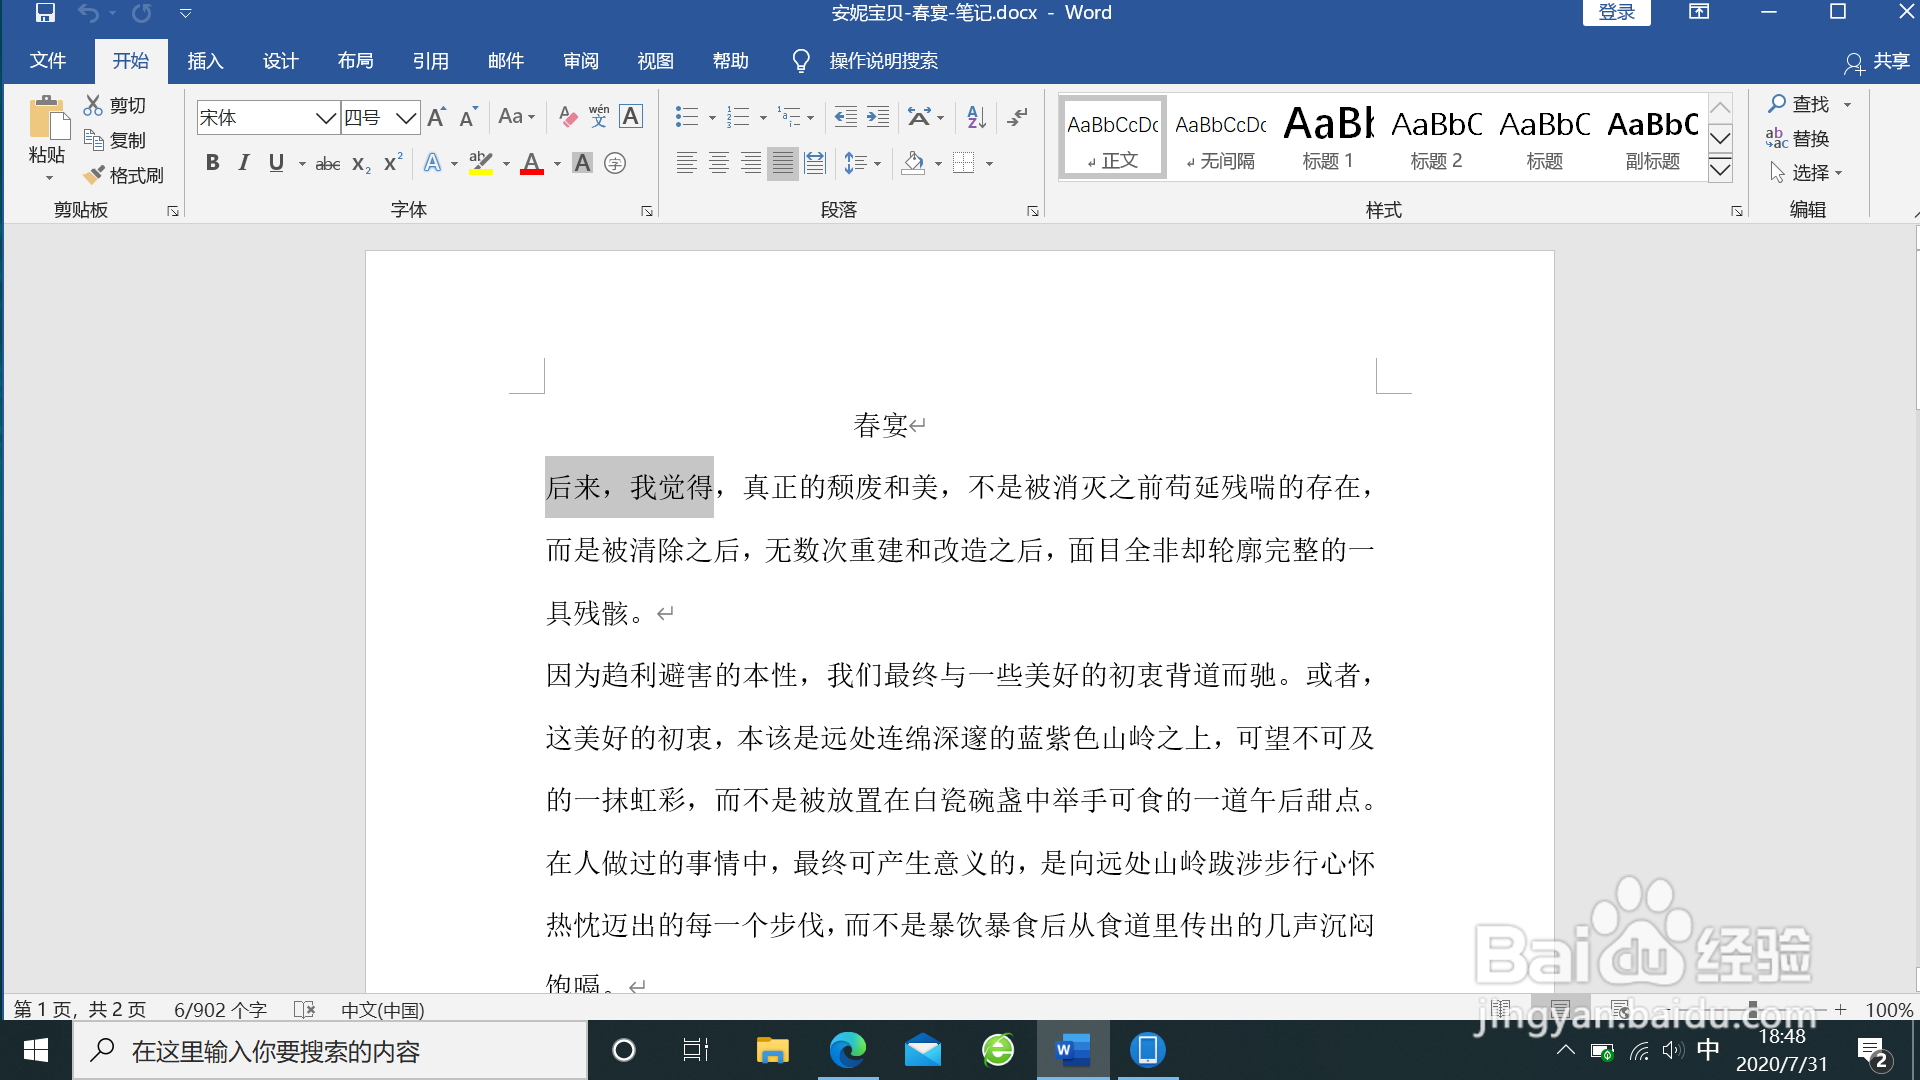Toggle Underline formatting
This screenshot has width=1920, height=1080.
pyautogui.click(x=276, y=163)
